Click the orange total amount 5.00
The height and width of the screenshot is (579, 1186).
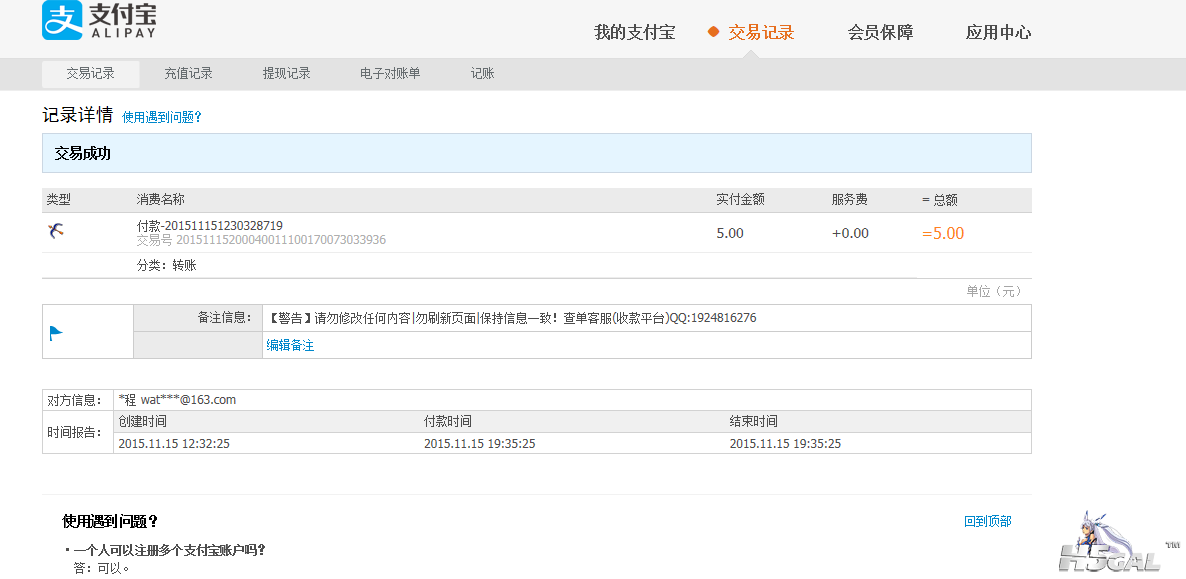[x=943, y=233]
